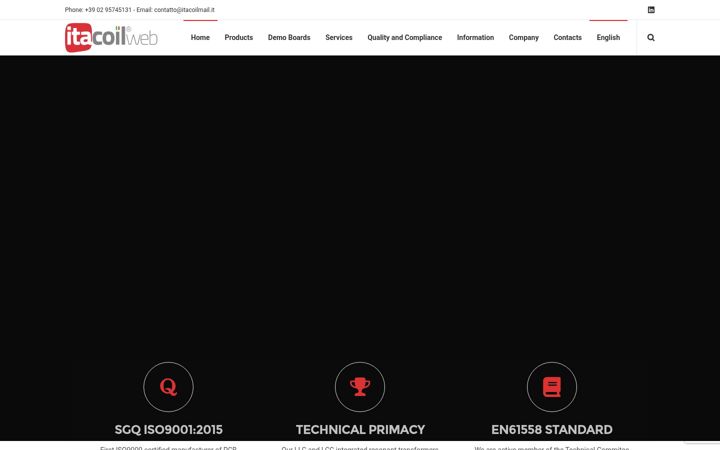Open the Services menu
This screenshot has height=450, width=720.
pos(339,38)
